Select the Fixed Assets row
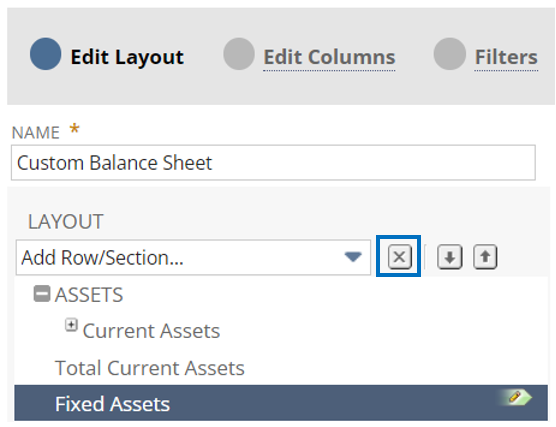Screen dimensions: 556x427 [281, 403]
